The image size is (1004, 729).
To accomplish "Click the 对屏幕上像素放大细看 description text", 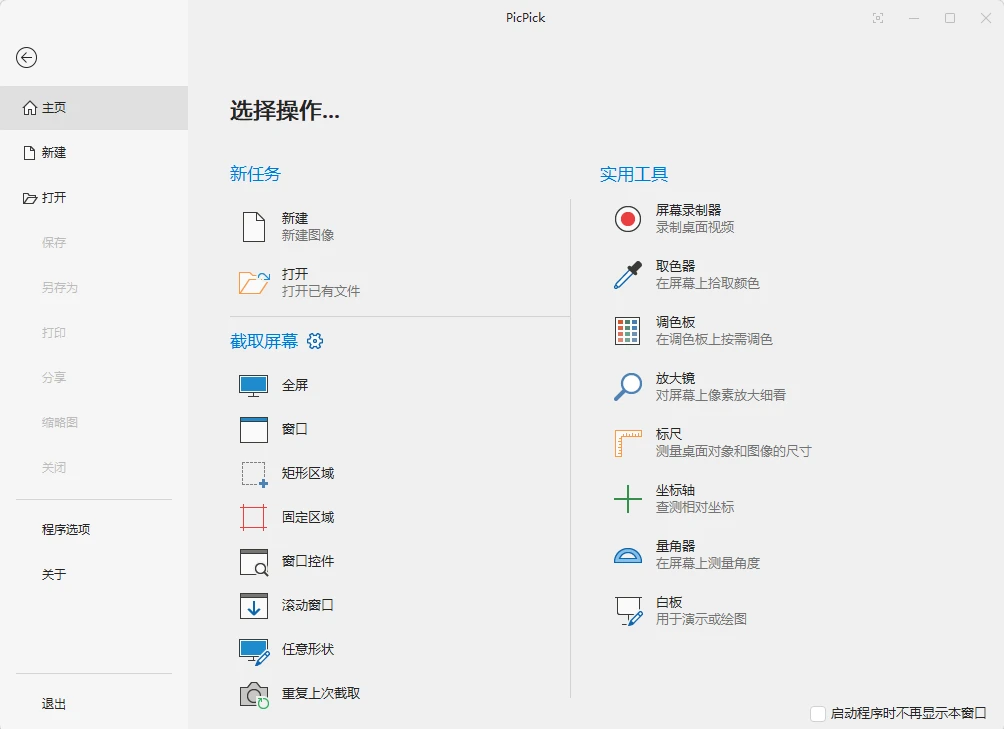I will 720,396.
